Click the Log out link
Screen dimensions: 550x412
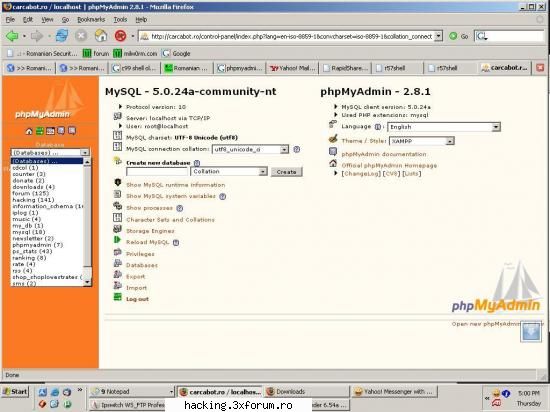click(138, 299)
